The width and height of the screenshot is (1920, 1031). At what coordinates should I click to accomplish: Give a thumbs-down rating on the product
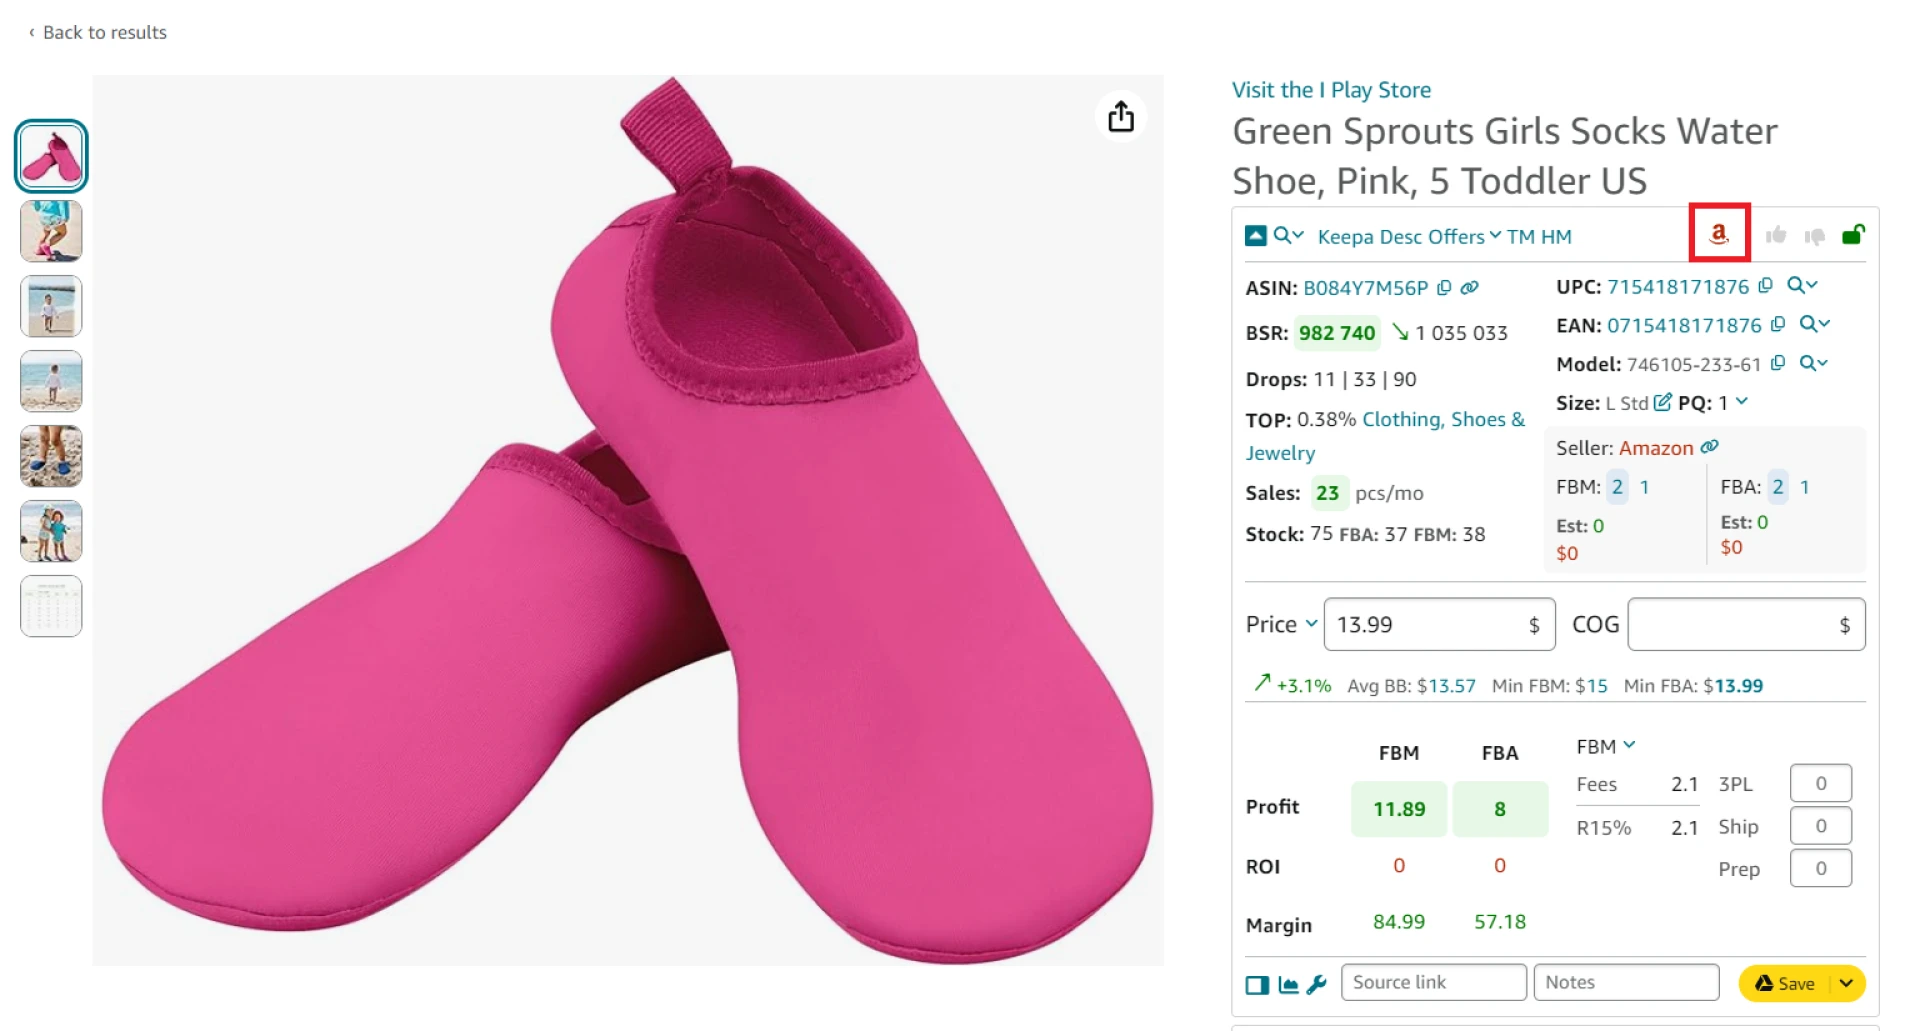click(x=1814, y=235)
